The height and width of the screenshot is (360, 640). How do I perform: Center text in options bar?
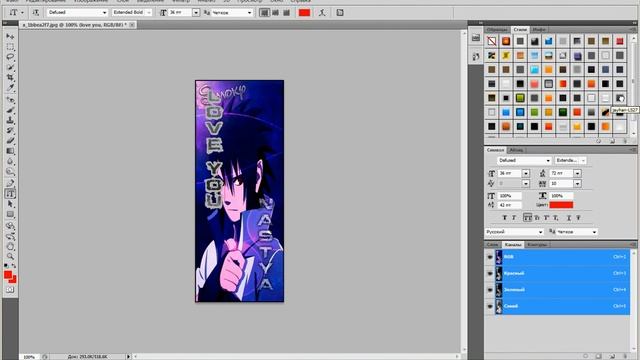pyautogui.click(x=276, y=13)
